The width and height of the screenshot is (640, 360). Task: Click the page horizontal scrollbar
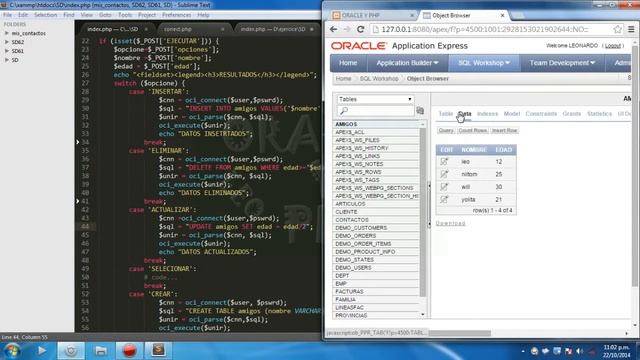coord(459,333)
